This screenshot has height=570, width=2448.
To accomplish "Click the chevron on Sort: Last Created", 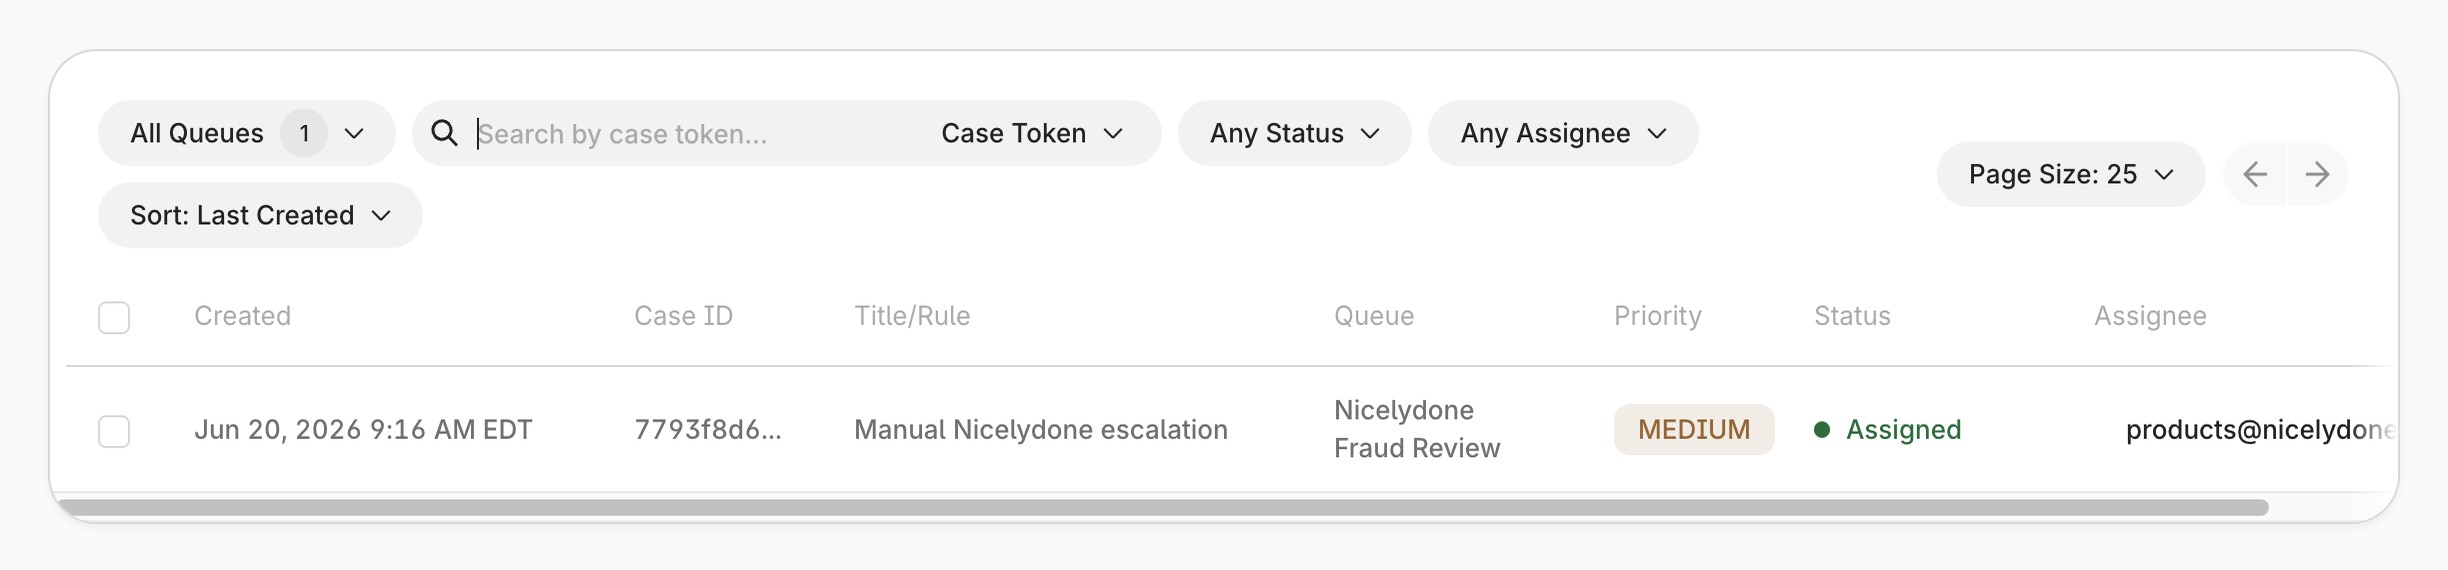I will click(x=381, y=215).
